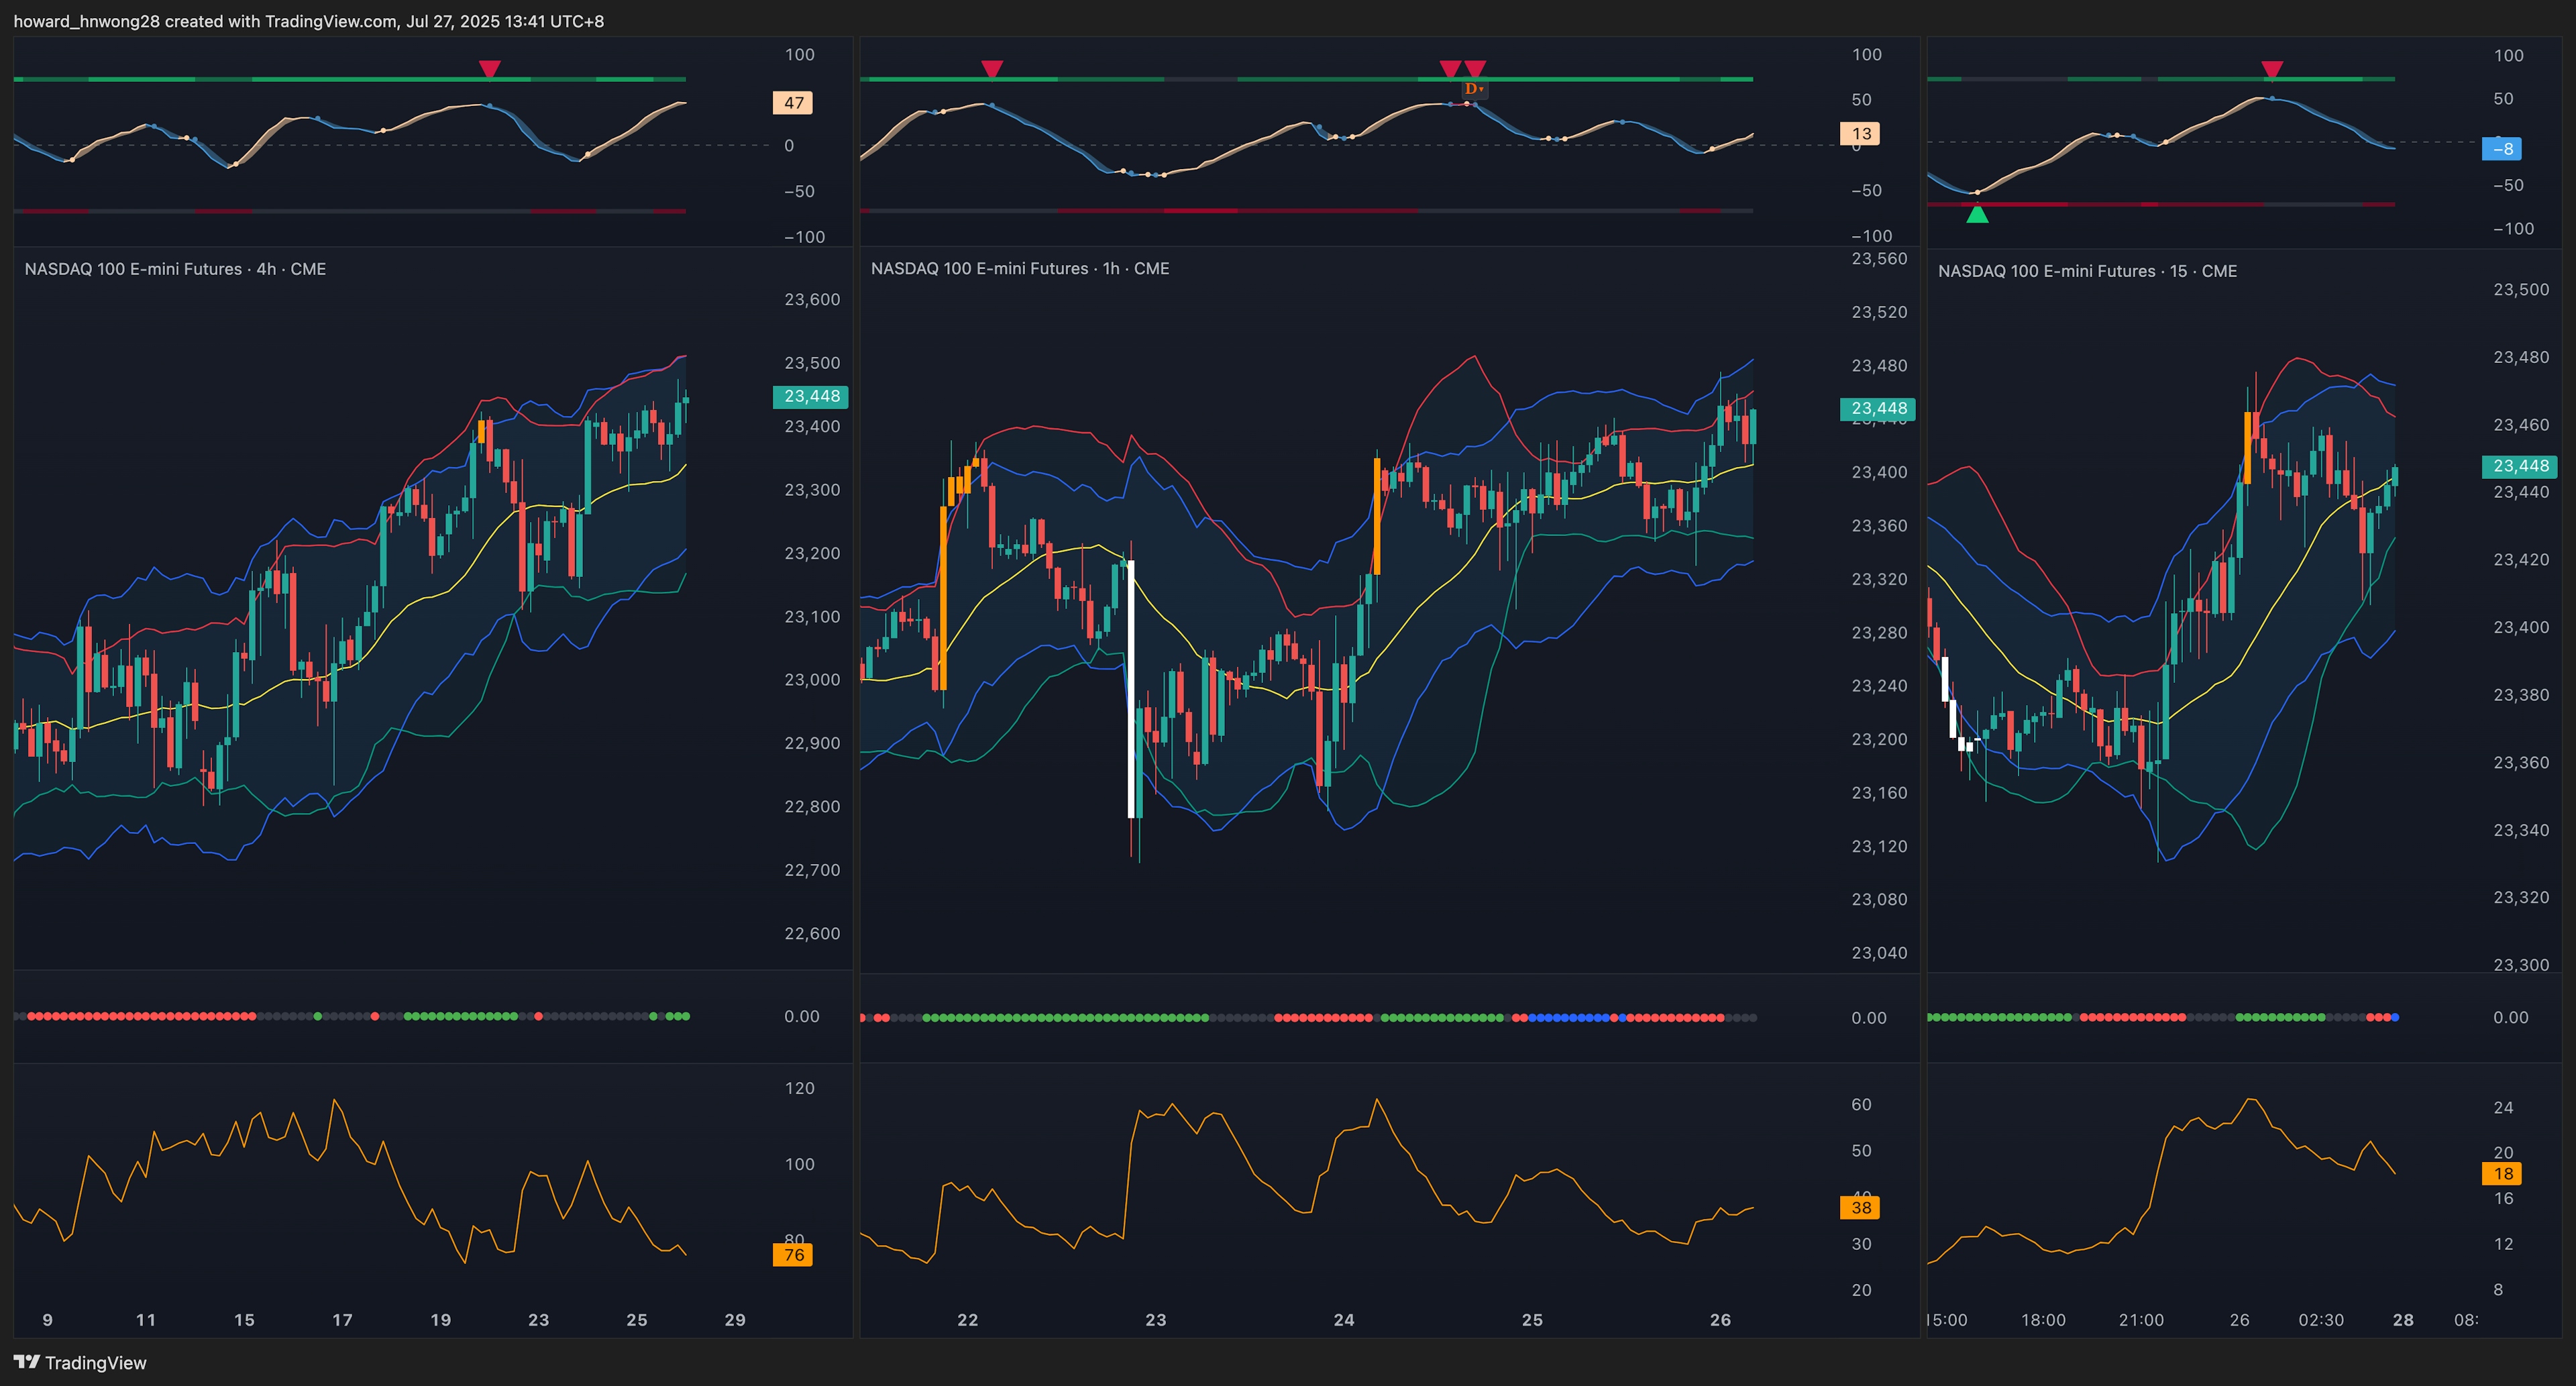Click the 0.00 label in the 15-minute panel
Screen dimensions: 2576x1386
click(2510, 1017)
